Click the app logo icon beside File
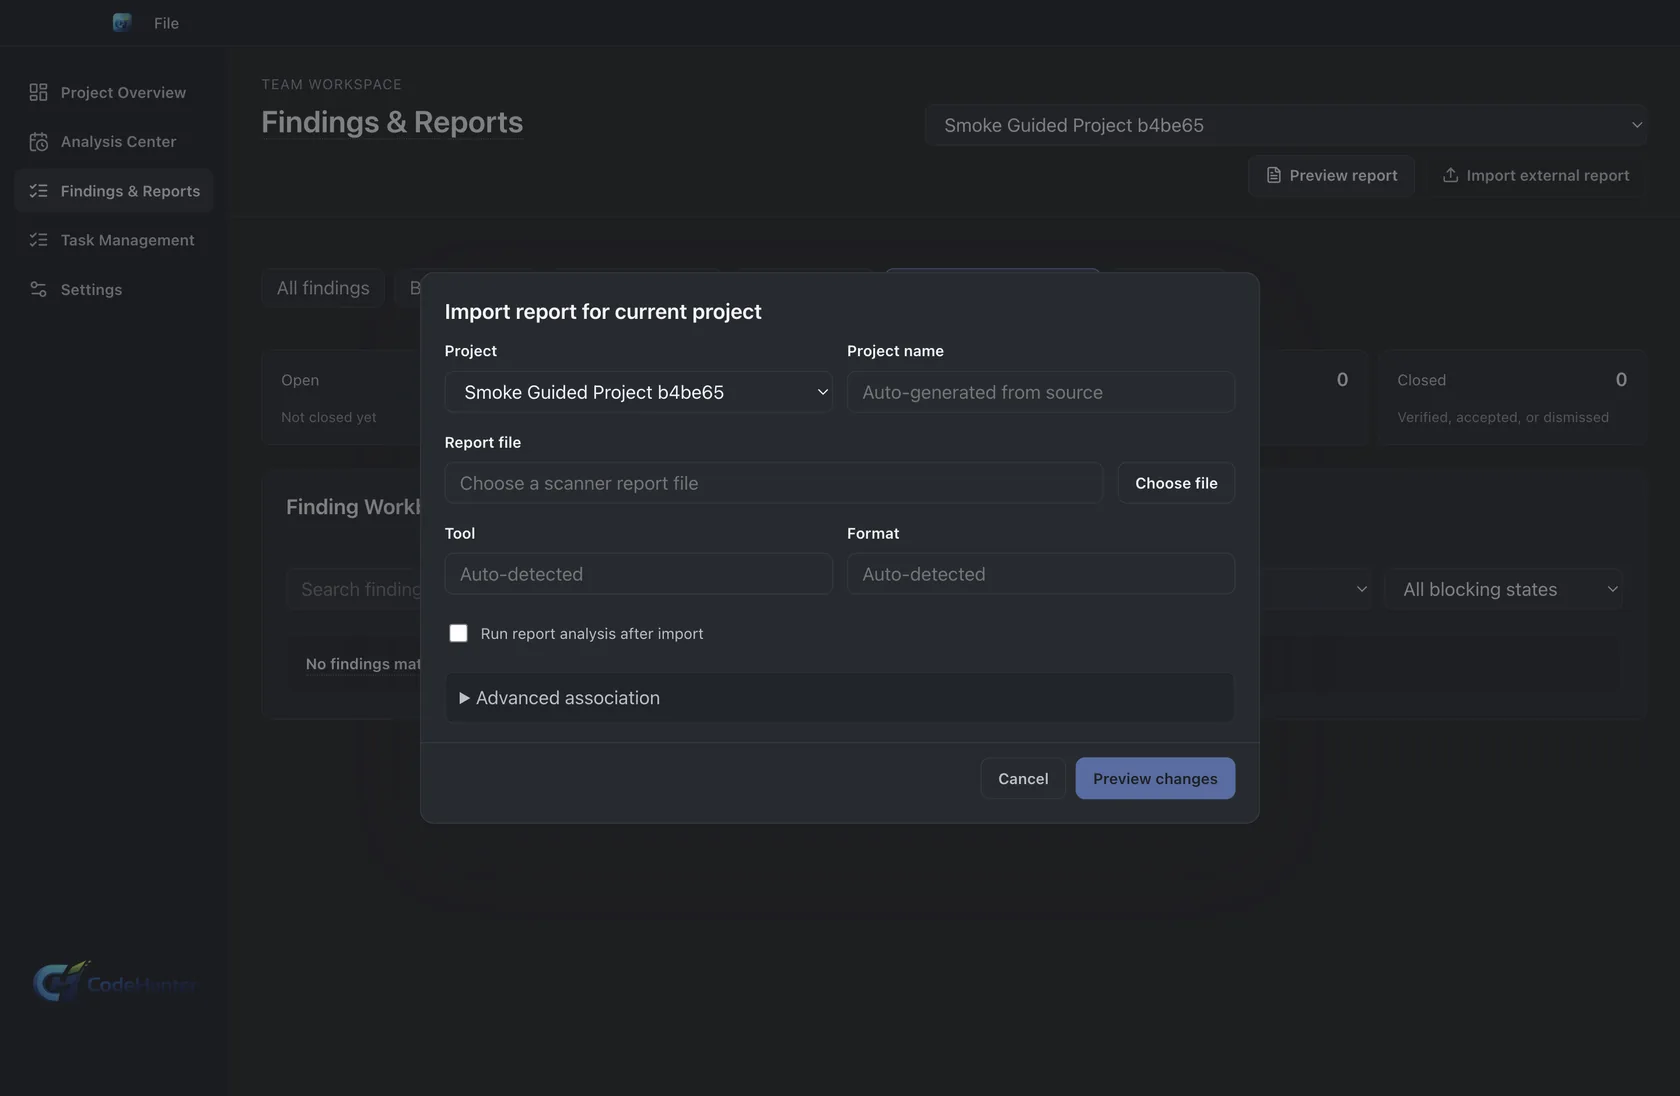This screenshot has height=1096, width=1680. [122, 22]
